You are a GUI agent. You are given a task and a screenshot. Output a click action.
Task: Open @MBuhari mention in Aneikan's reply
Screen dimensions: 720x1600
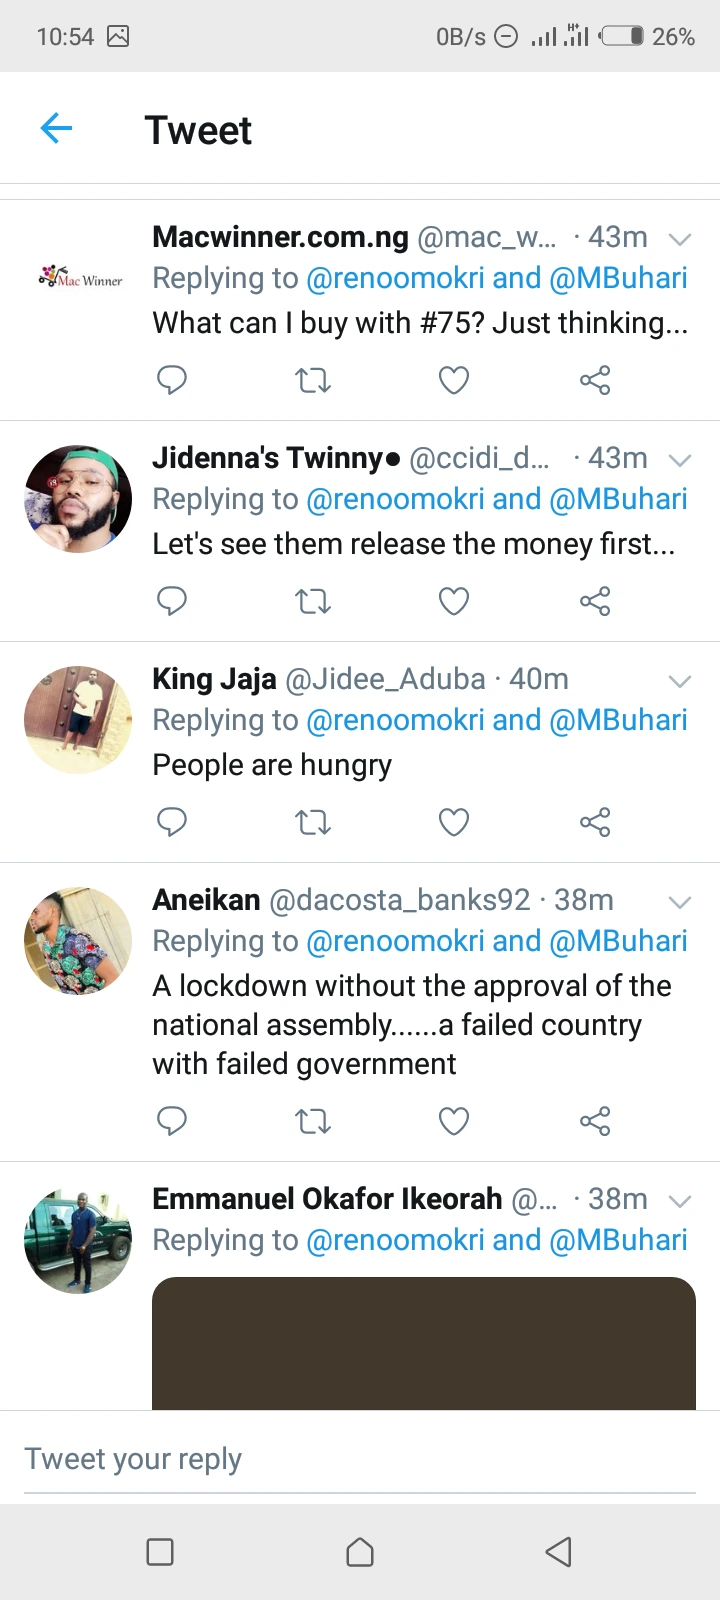[x=618, y=941]
